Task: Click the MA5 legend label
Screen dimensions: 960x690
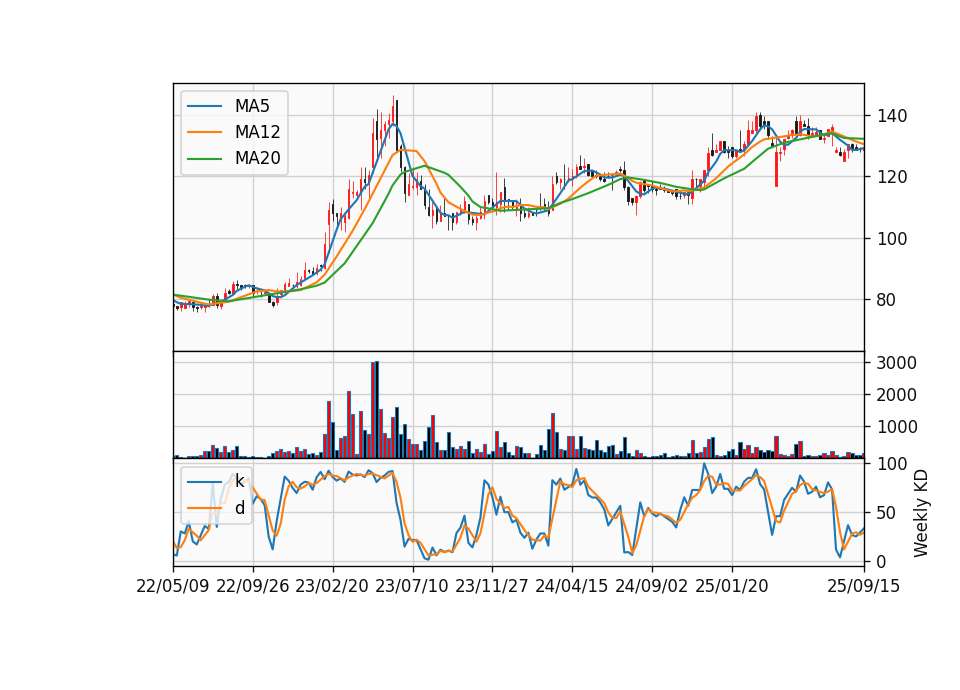Action: click(252, 106)
